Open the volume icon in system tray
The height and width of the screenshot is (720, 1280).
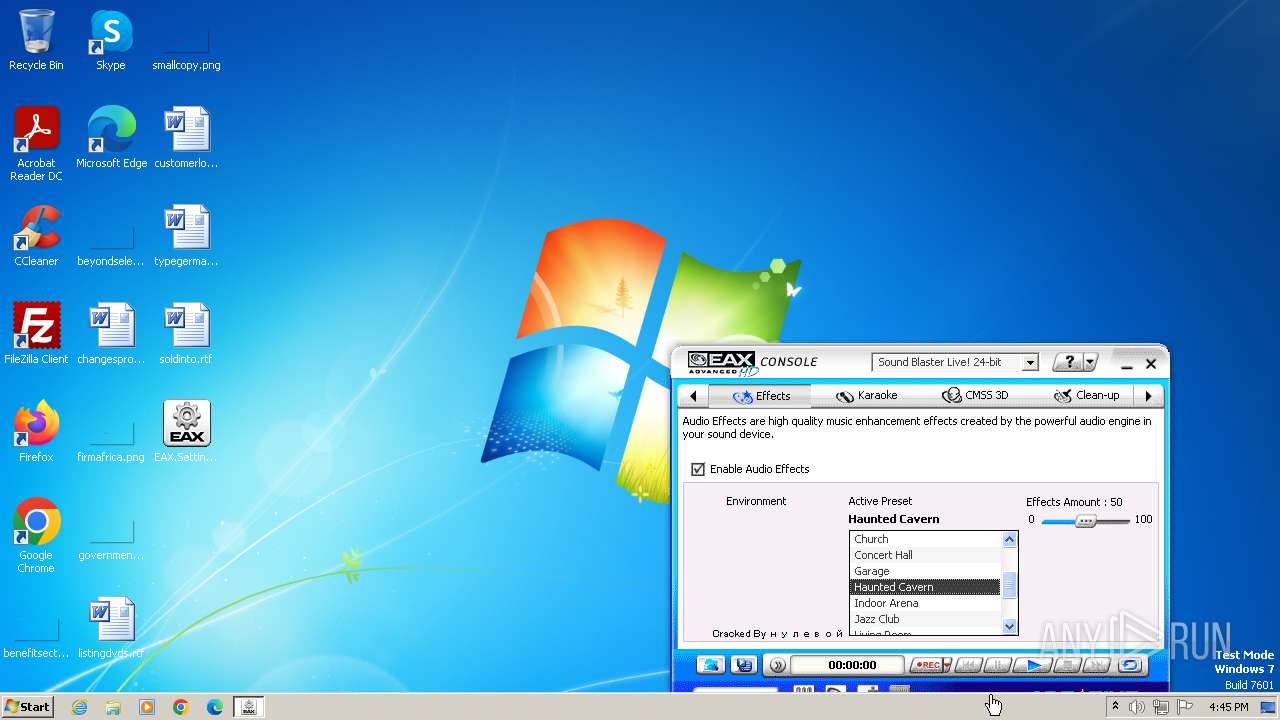[1137, 707]
